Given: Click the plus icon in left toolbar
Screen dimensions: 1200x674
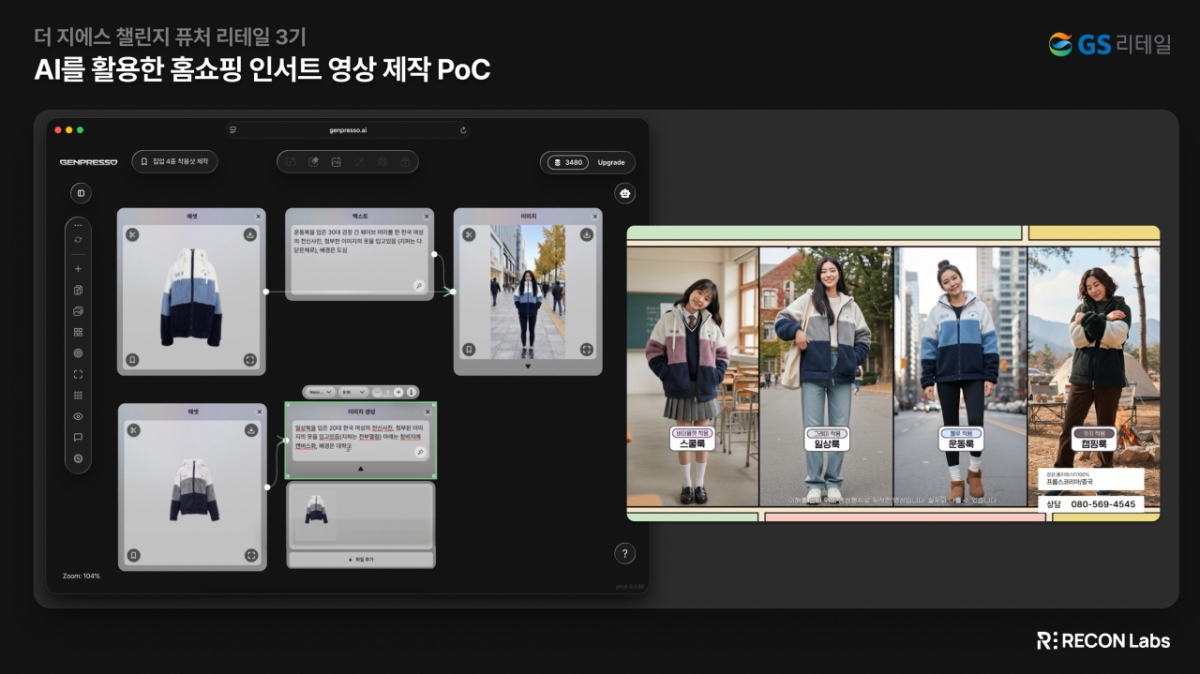Looking at the screenshot, I should (x=78, y=269).
